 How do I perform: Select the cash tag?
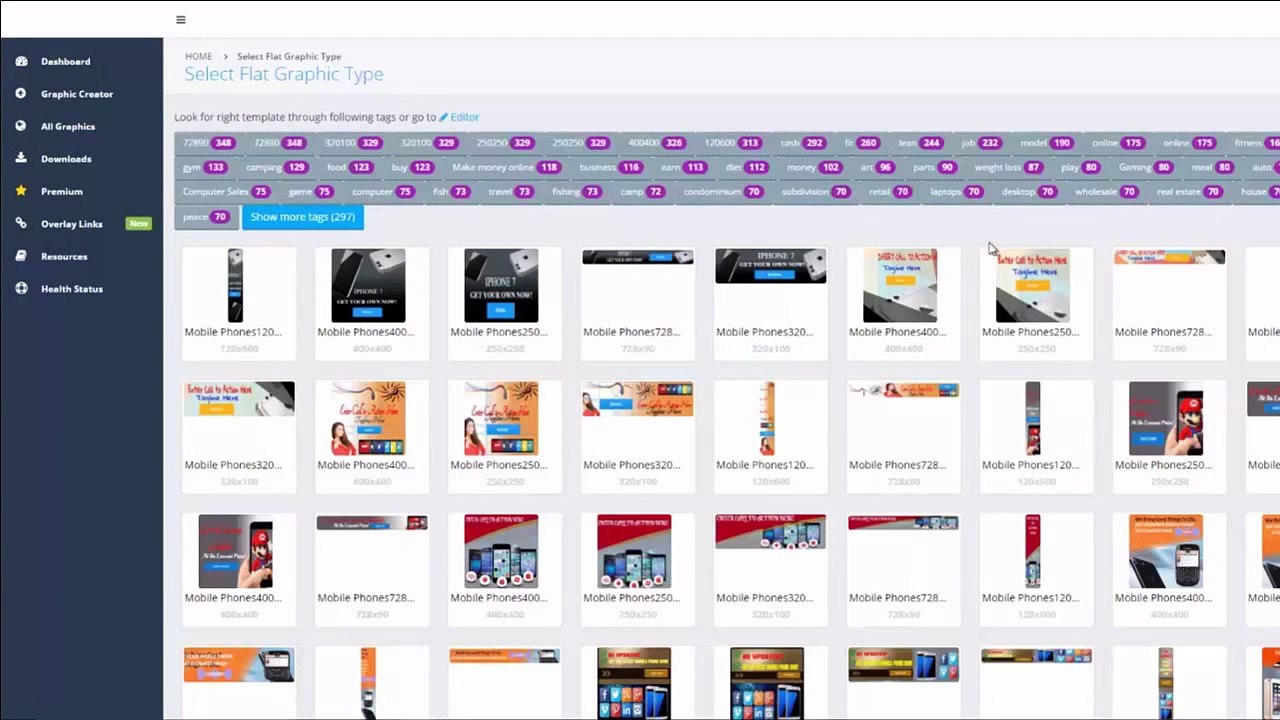pyautogui.click(x=801, y=143)
